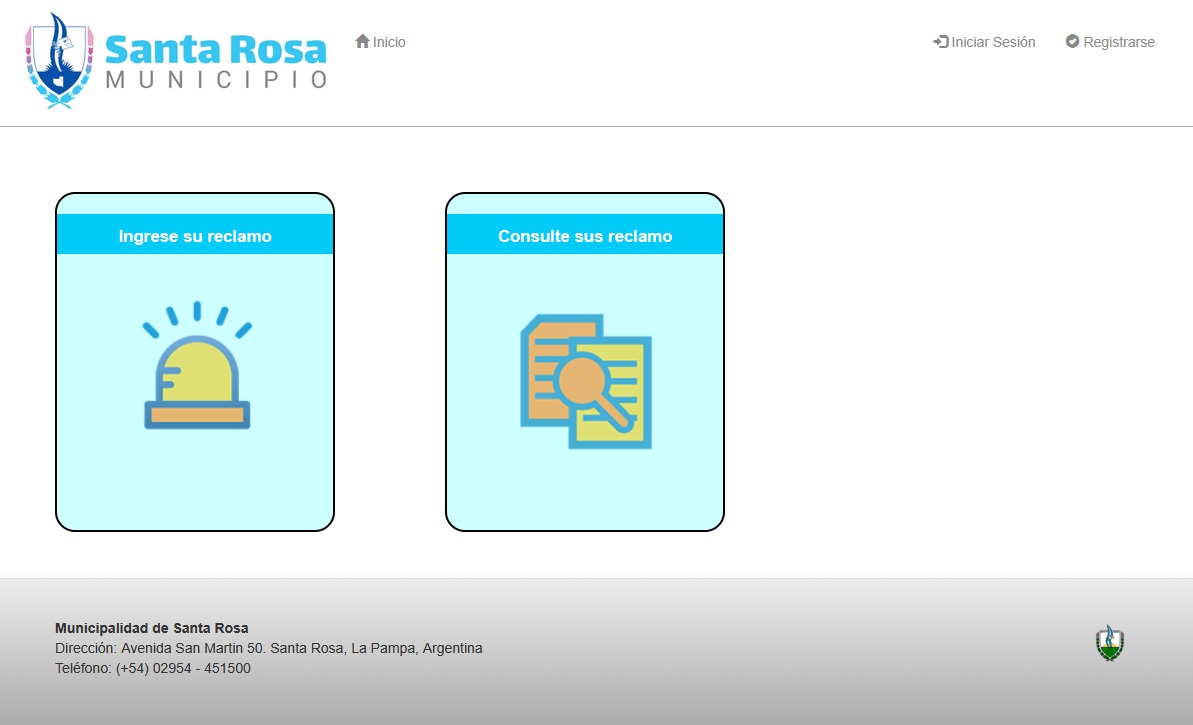Click the 'Santa Rosa' blue brand text
Screen dimensions: 1193x725
(x=215, y=49)
